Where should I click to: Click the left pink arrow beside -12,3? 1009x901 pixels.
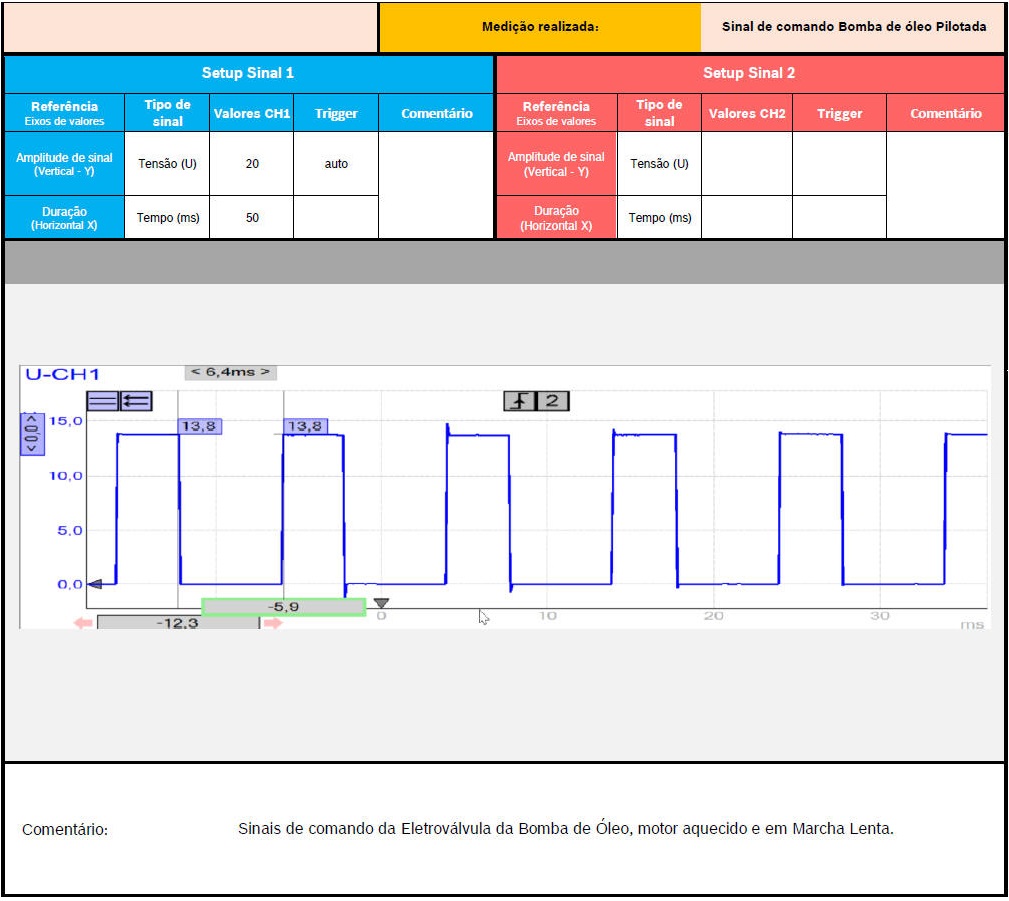(83, 623)
